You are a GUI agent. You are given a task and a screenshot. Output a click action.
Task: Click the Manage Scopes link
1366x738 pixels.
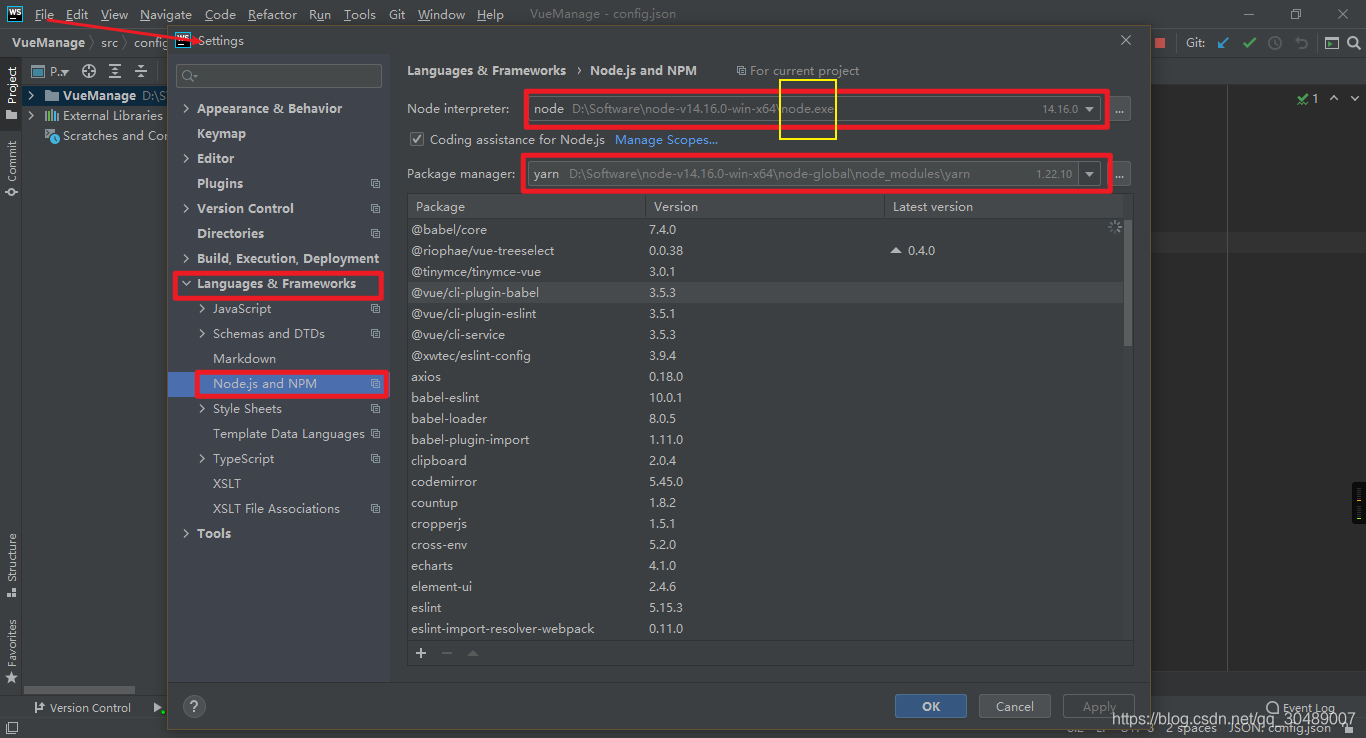[x=665, y=140]
